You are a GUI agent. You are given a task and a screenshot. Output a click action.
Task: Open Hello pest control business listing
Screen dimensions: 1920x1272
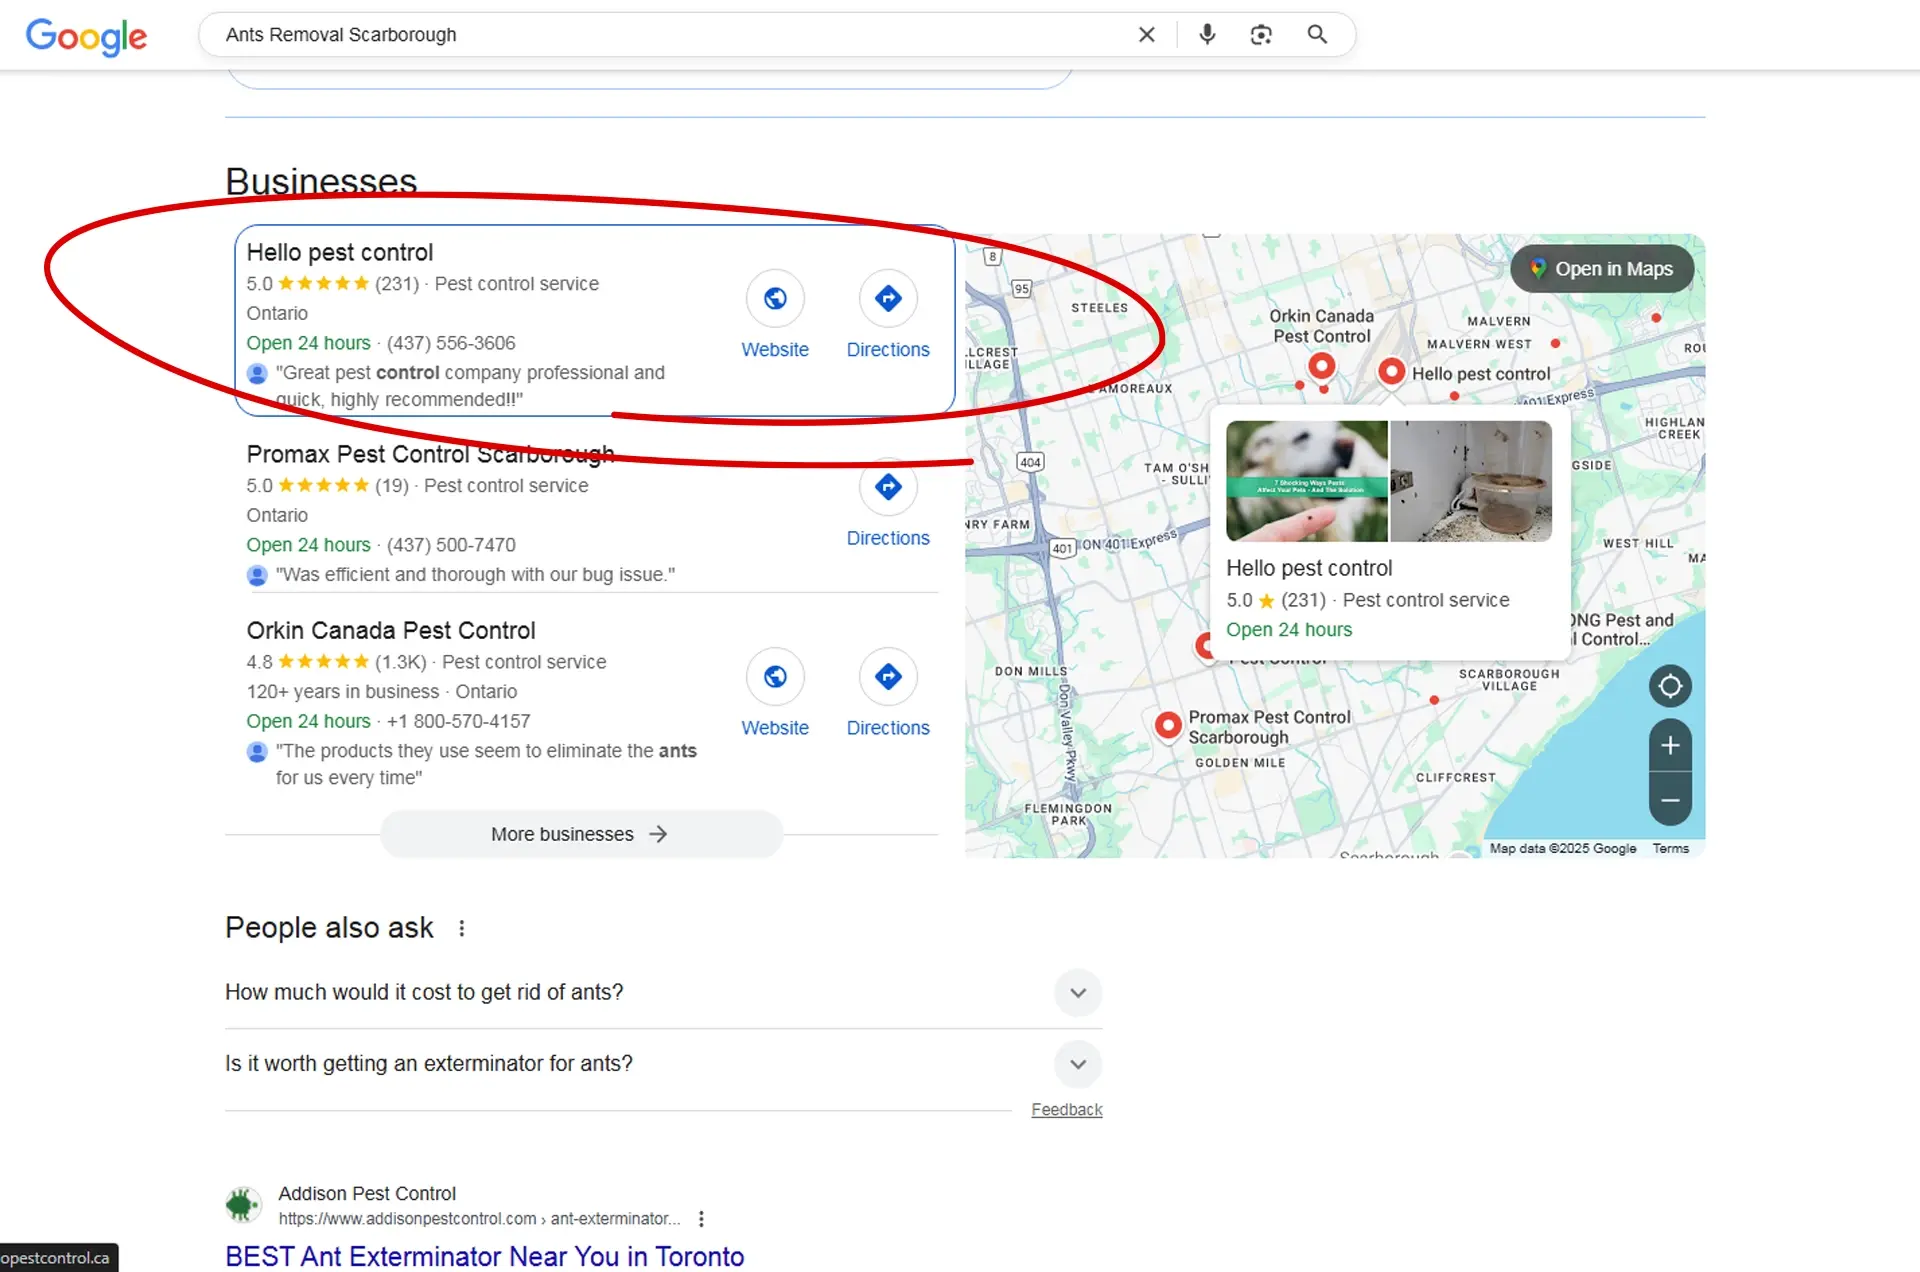coord(340,253)
